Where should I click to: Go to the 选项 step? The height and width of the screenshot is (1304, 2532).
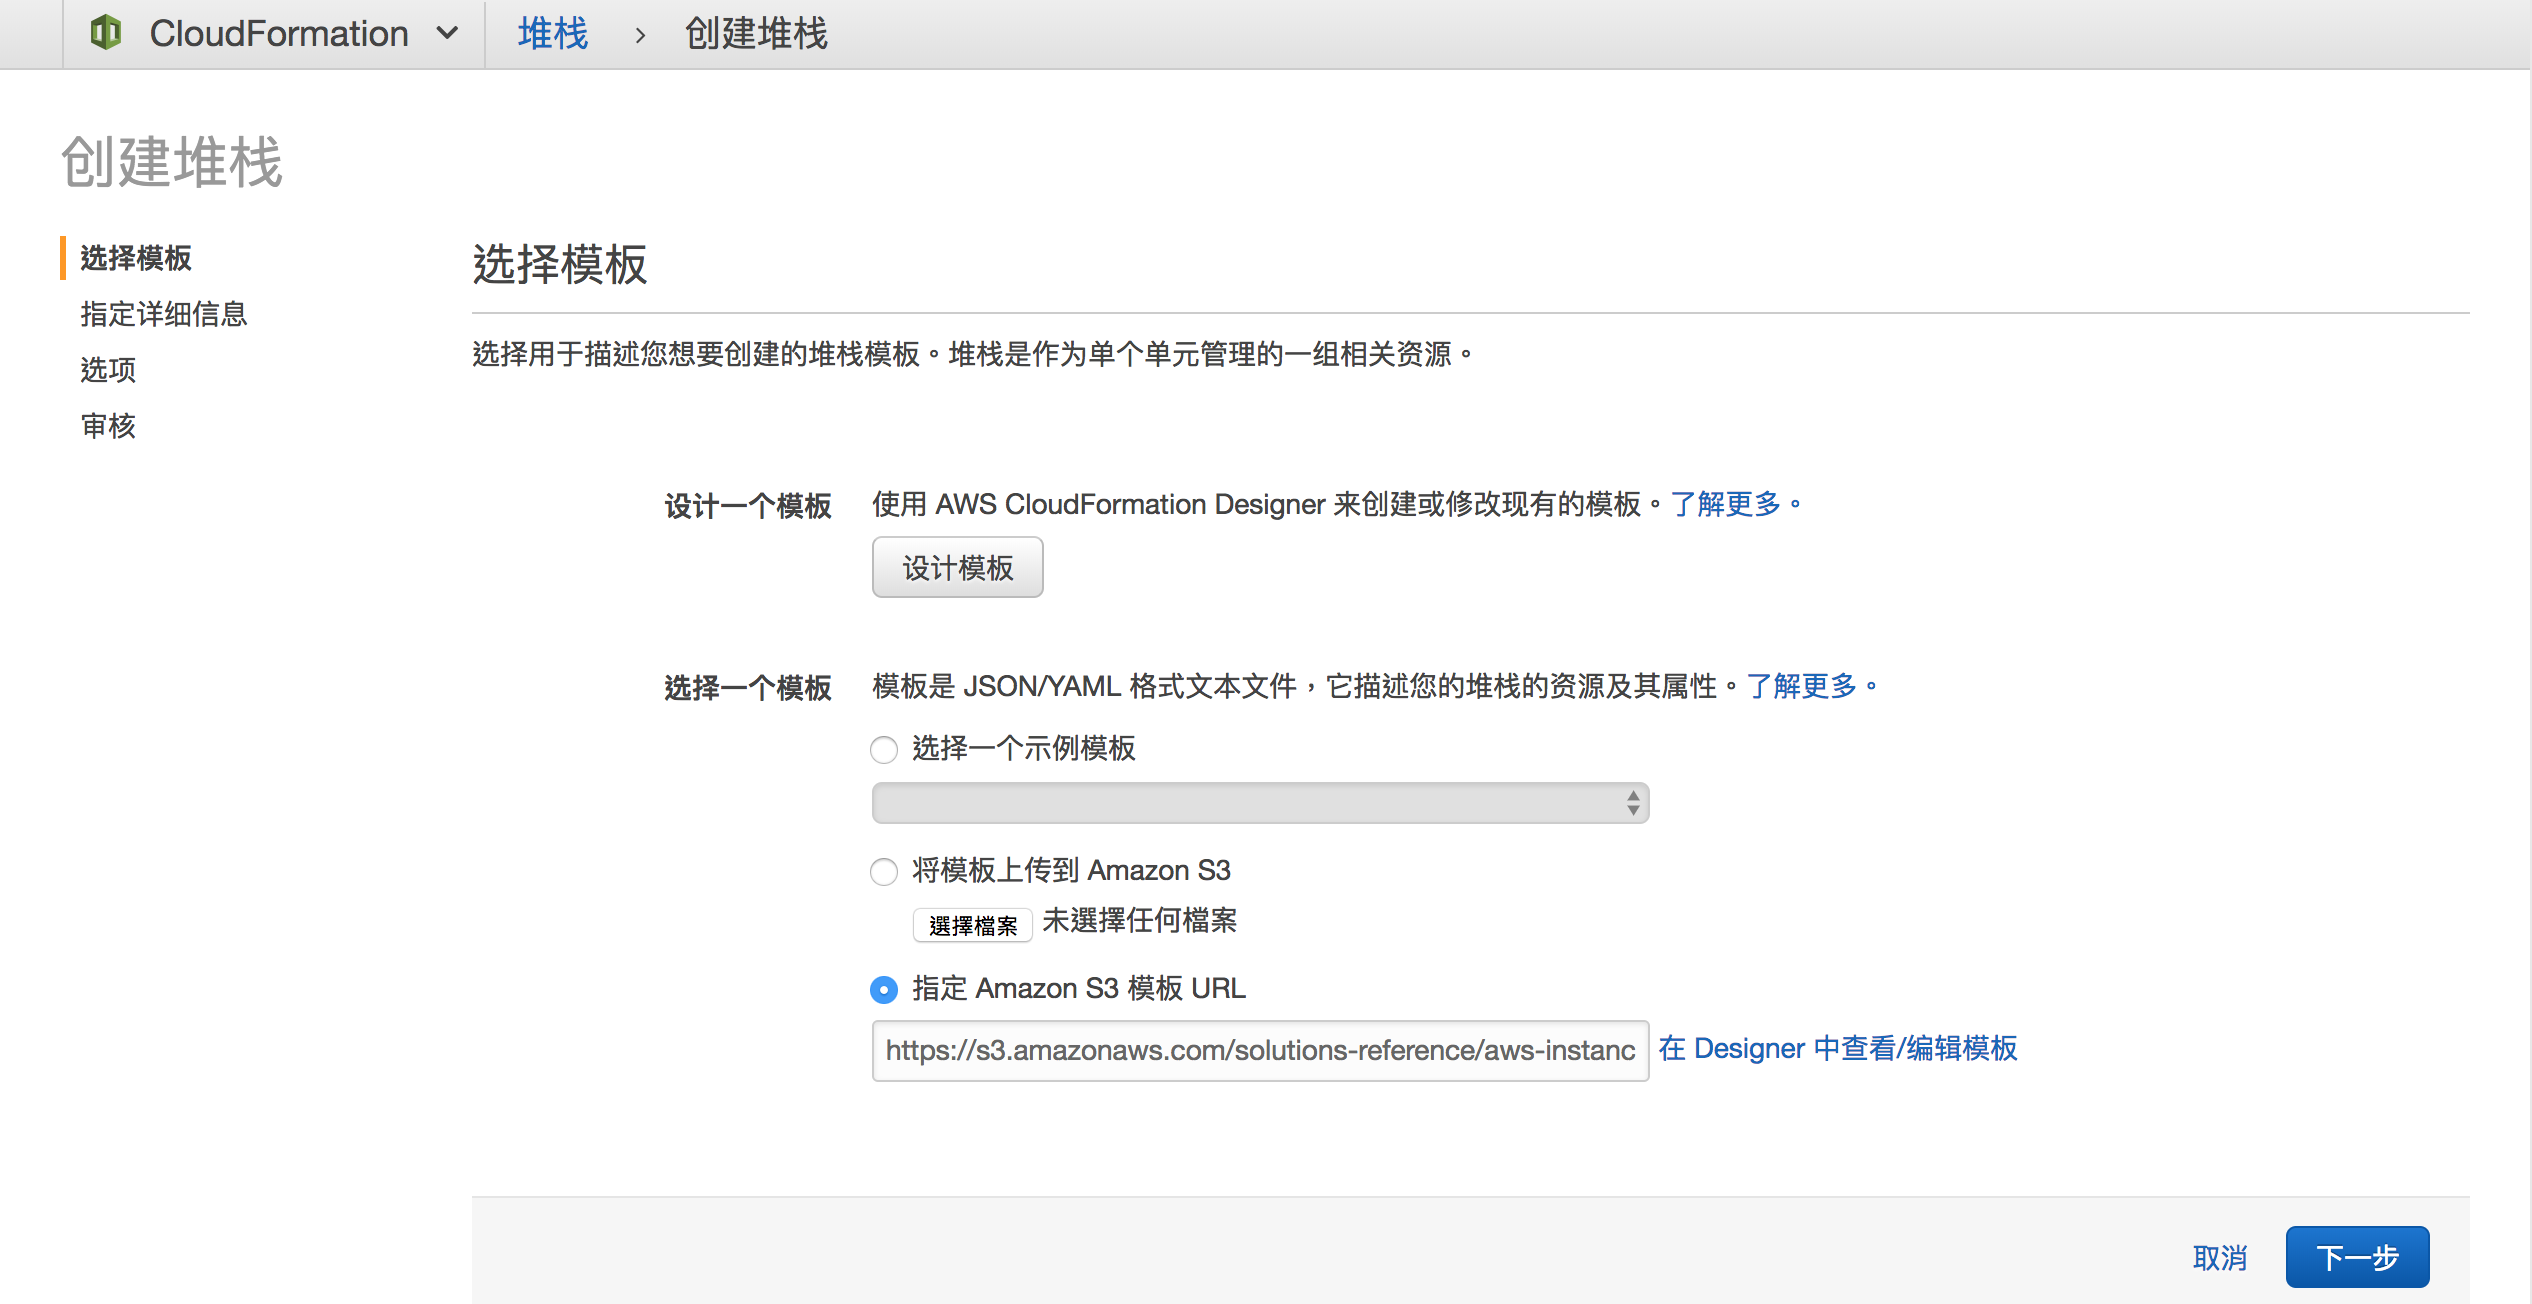click(108, 370)
